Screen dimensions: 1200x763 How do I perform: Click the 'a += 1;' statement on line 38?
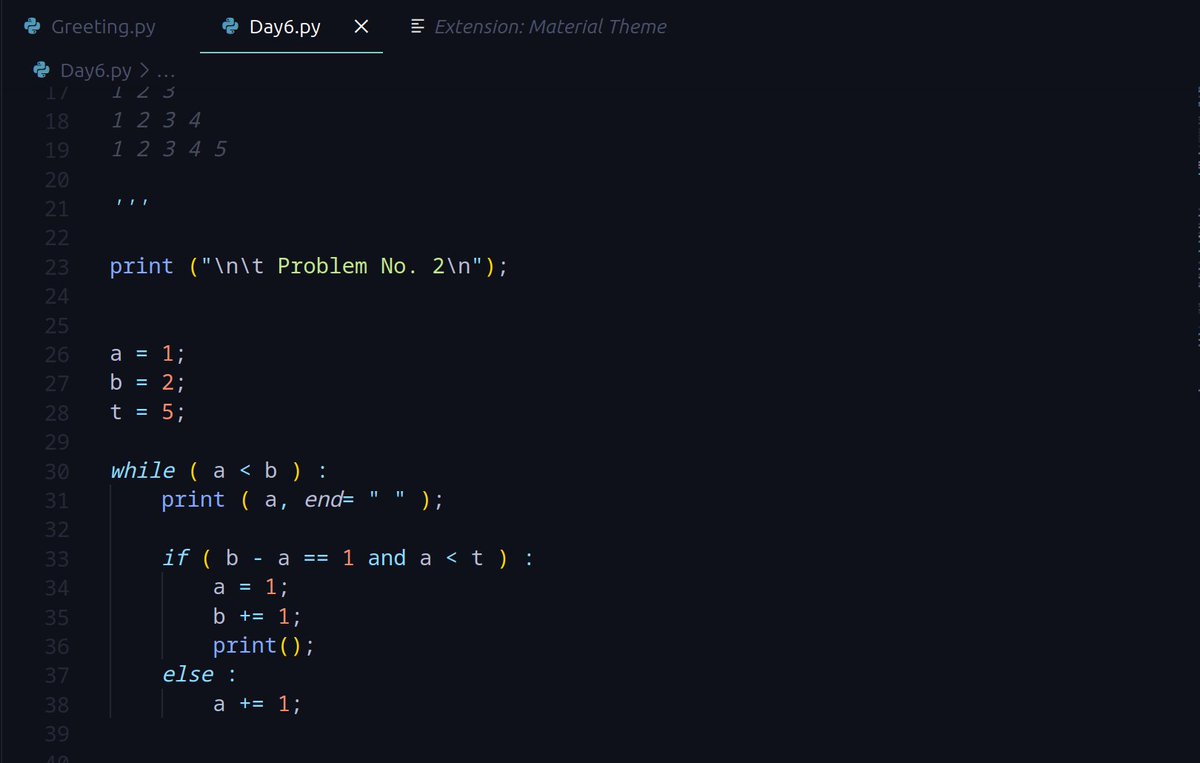257,704
